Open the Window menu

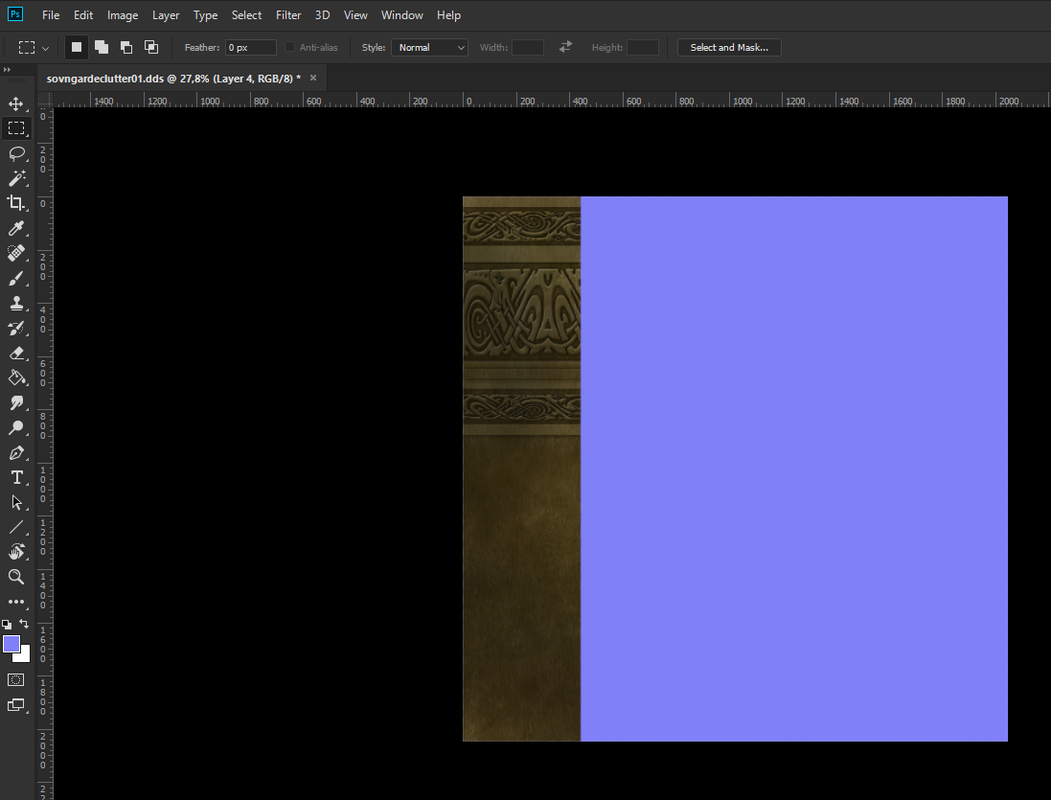[x=402, y=15]
